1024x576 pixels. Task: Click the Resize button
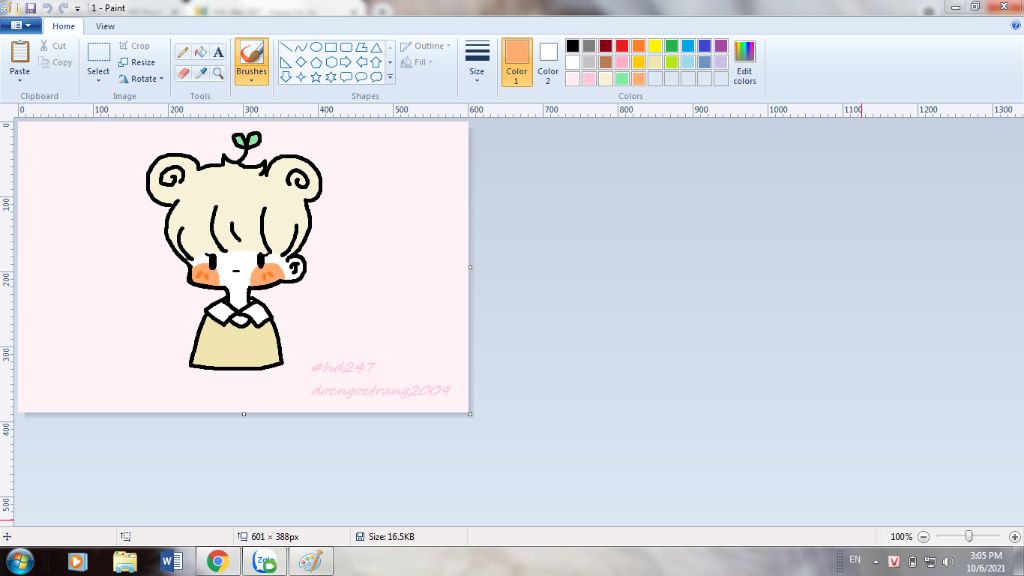tap(137, 62)
